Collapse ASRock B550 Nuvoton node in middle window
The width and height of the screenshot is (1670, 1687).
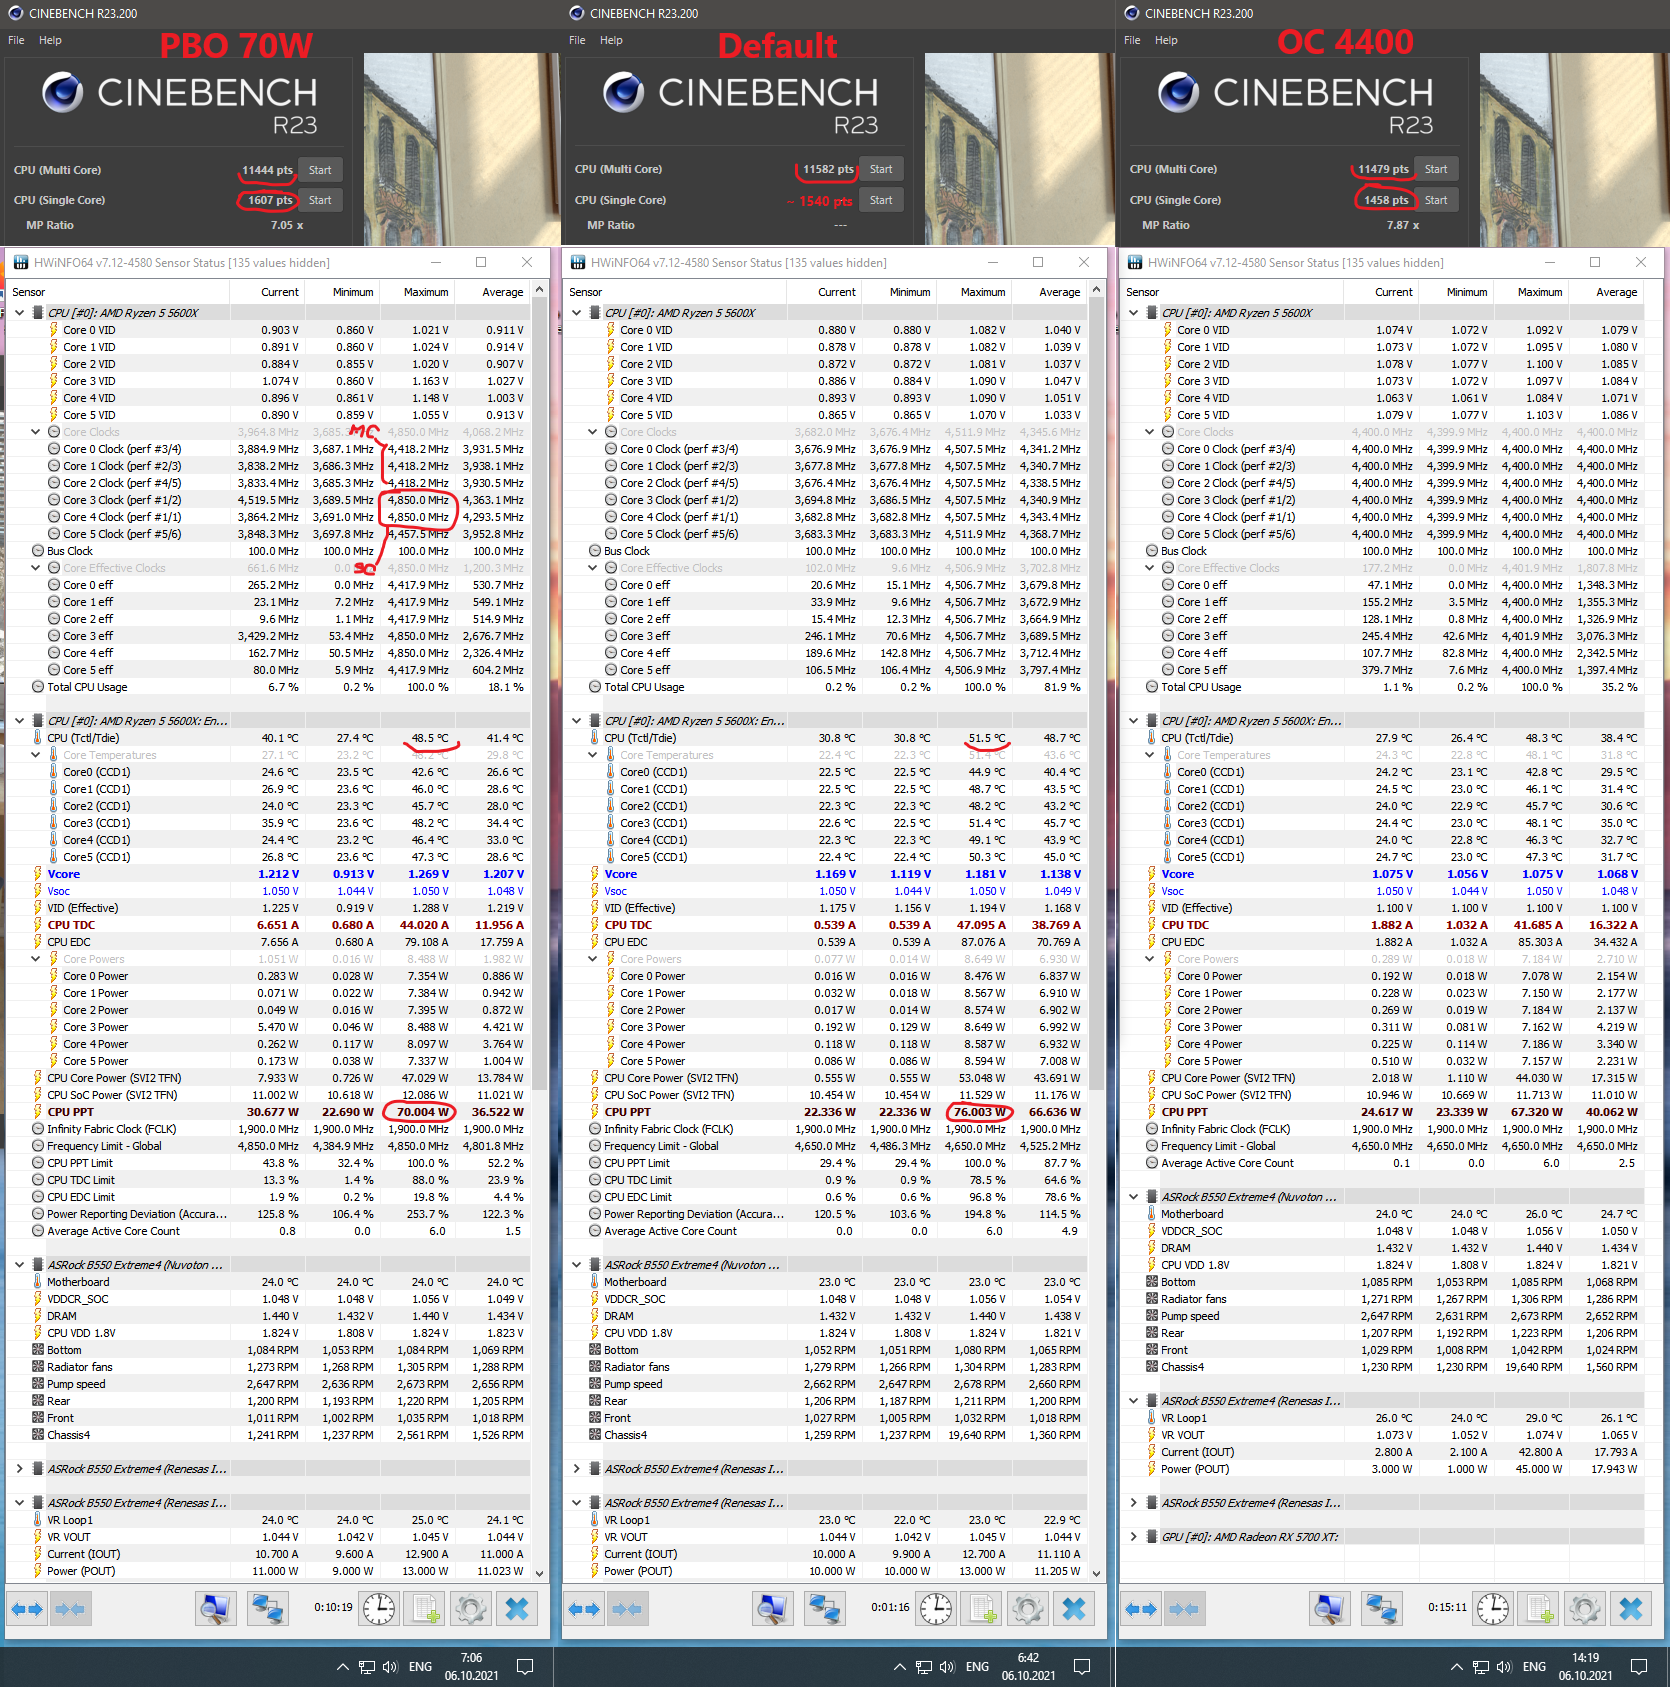[x=577, y=1265]
